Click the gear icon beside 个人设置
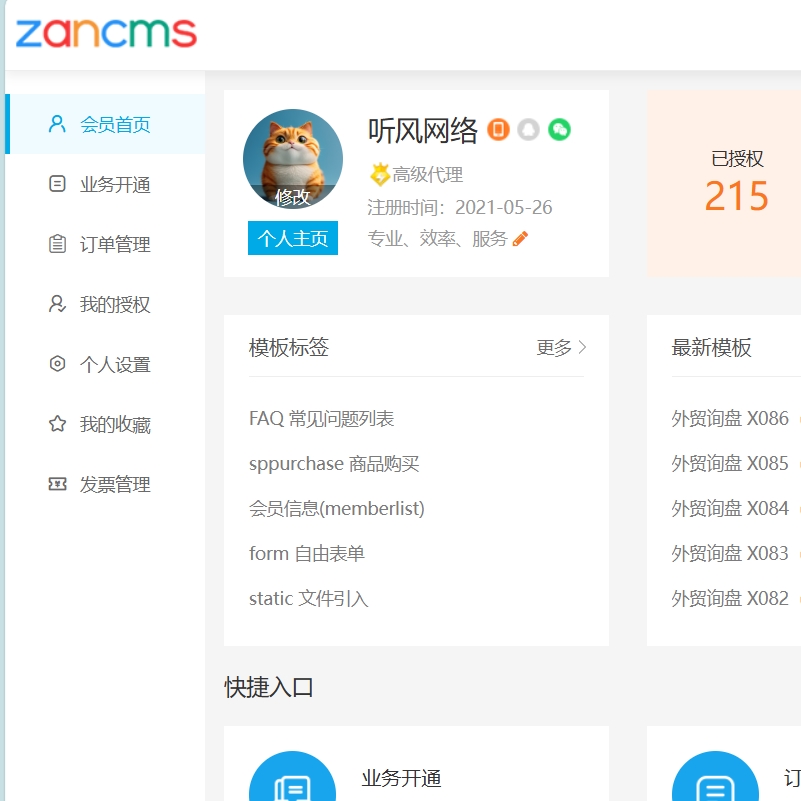 pyautogui.click(x=58, y=364)
